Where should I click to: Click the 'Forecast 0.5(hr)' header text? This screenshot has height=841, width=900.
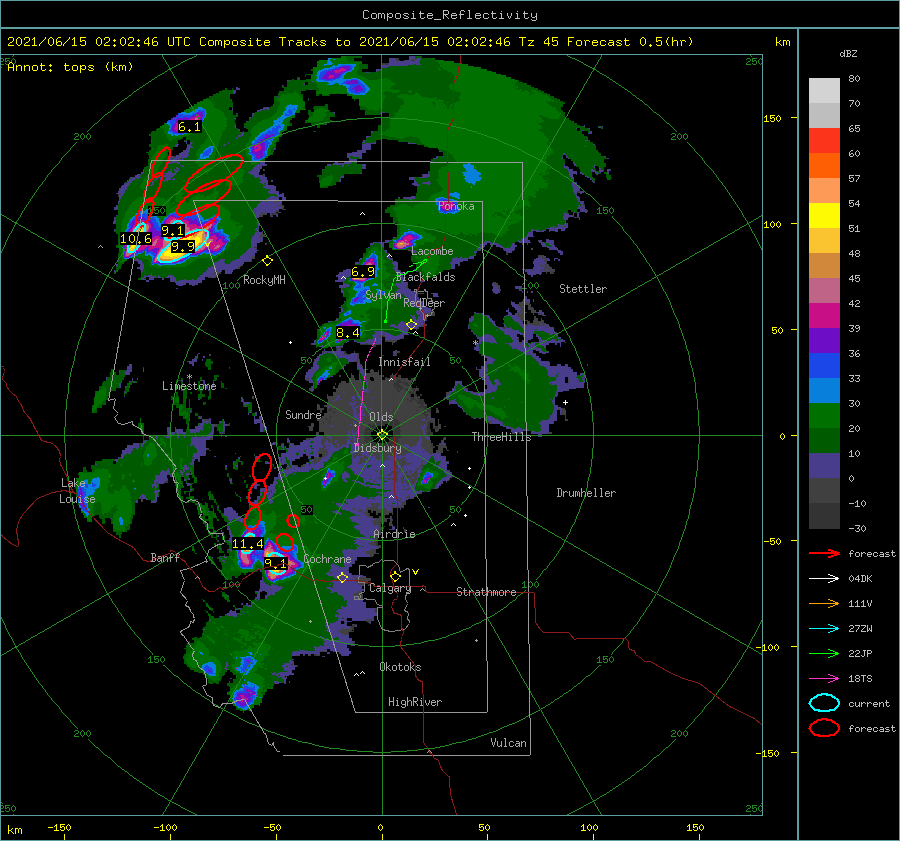(x=630, y=42)
